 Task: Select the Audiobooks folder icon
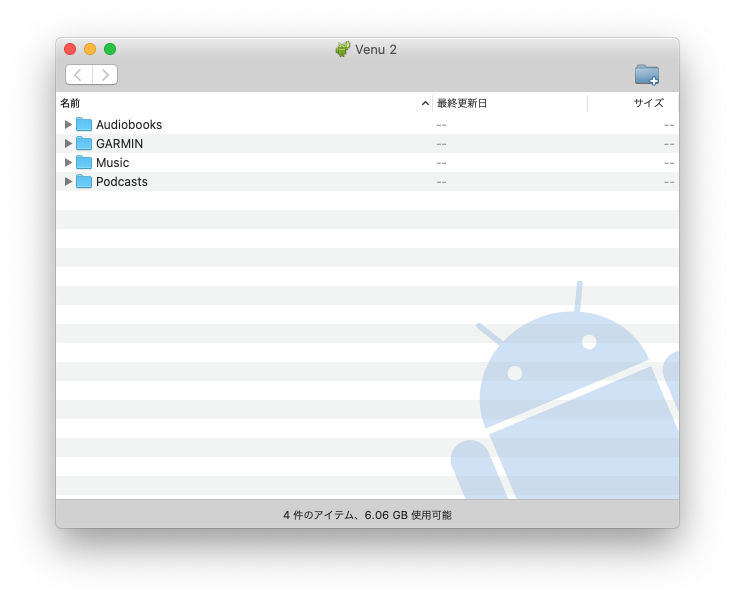tap(84, 124)
